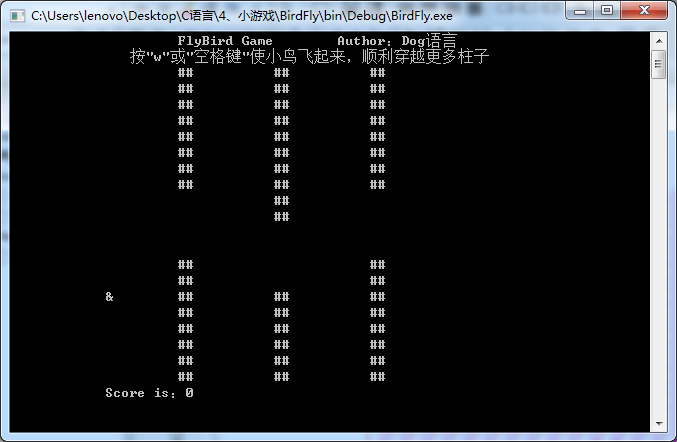The width and height of the screenshot is (677, 442).
Task: Maximize the BirdFly.exe console window
Action: point(607,10)
